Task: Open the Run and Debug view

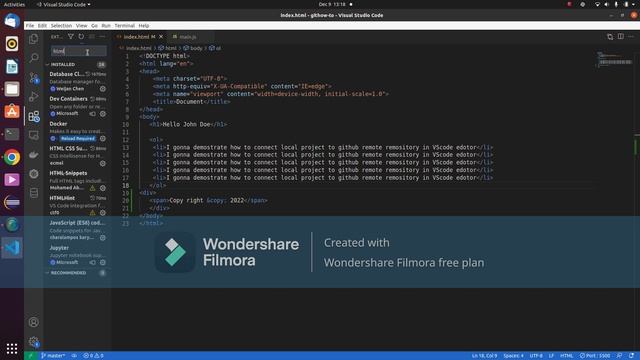Action: coord(34,97)
